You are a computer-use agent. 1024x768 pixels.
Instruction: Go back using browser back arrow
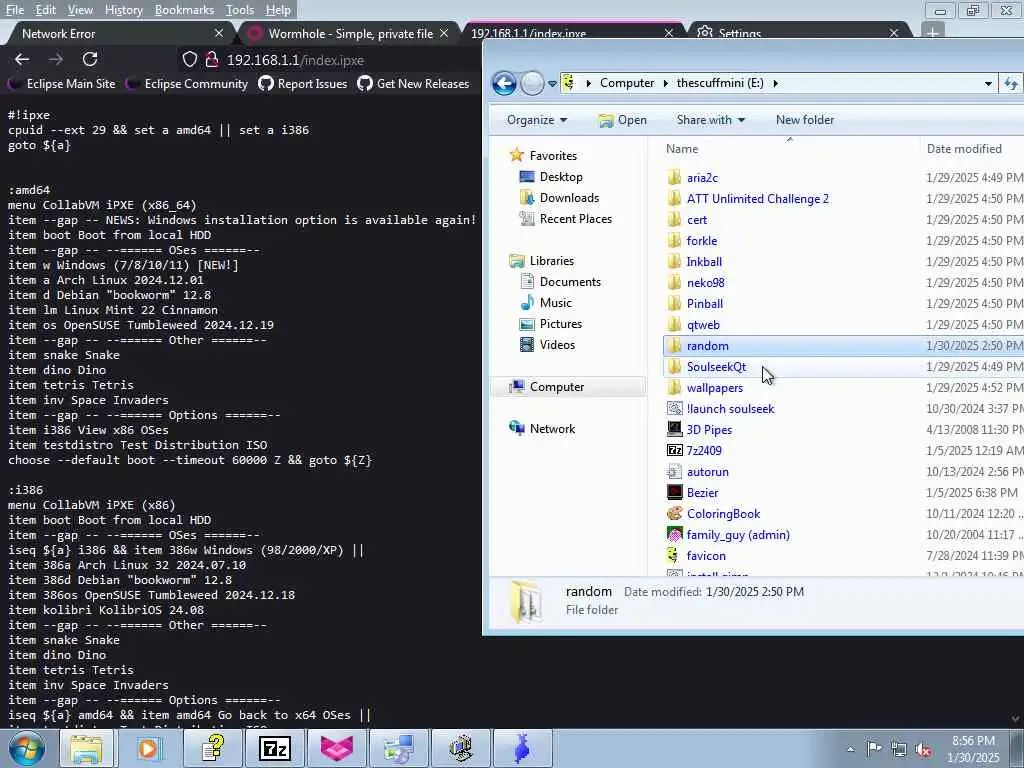click(x=22, y=59)
